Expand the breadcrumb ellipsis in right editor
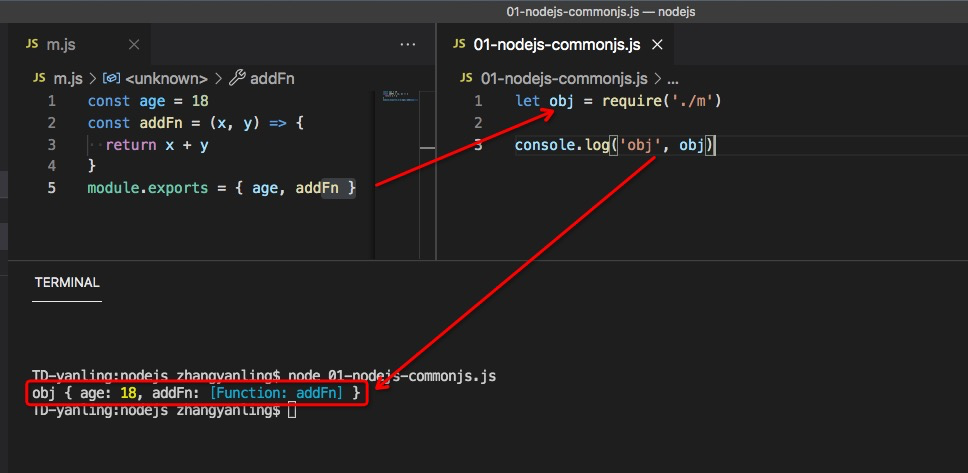 click(673, 79)
